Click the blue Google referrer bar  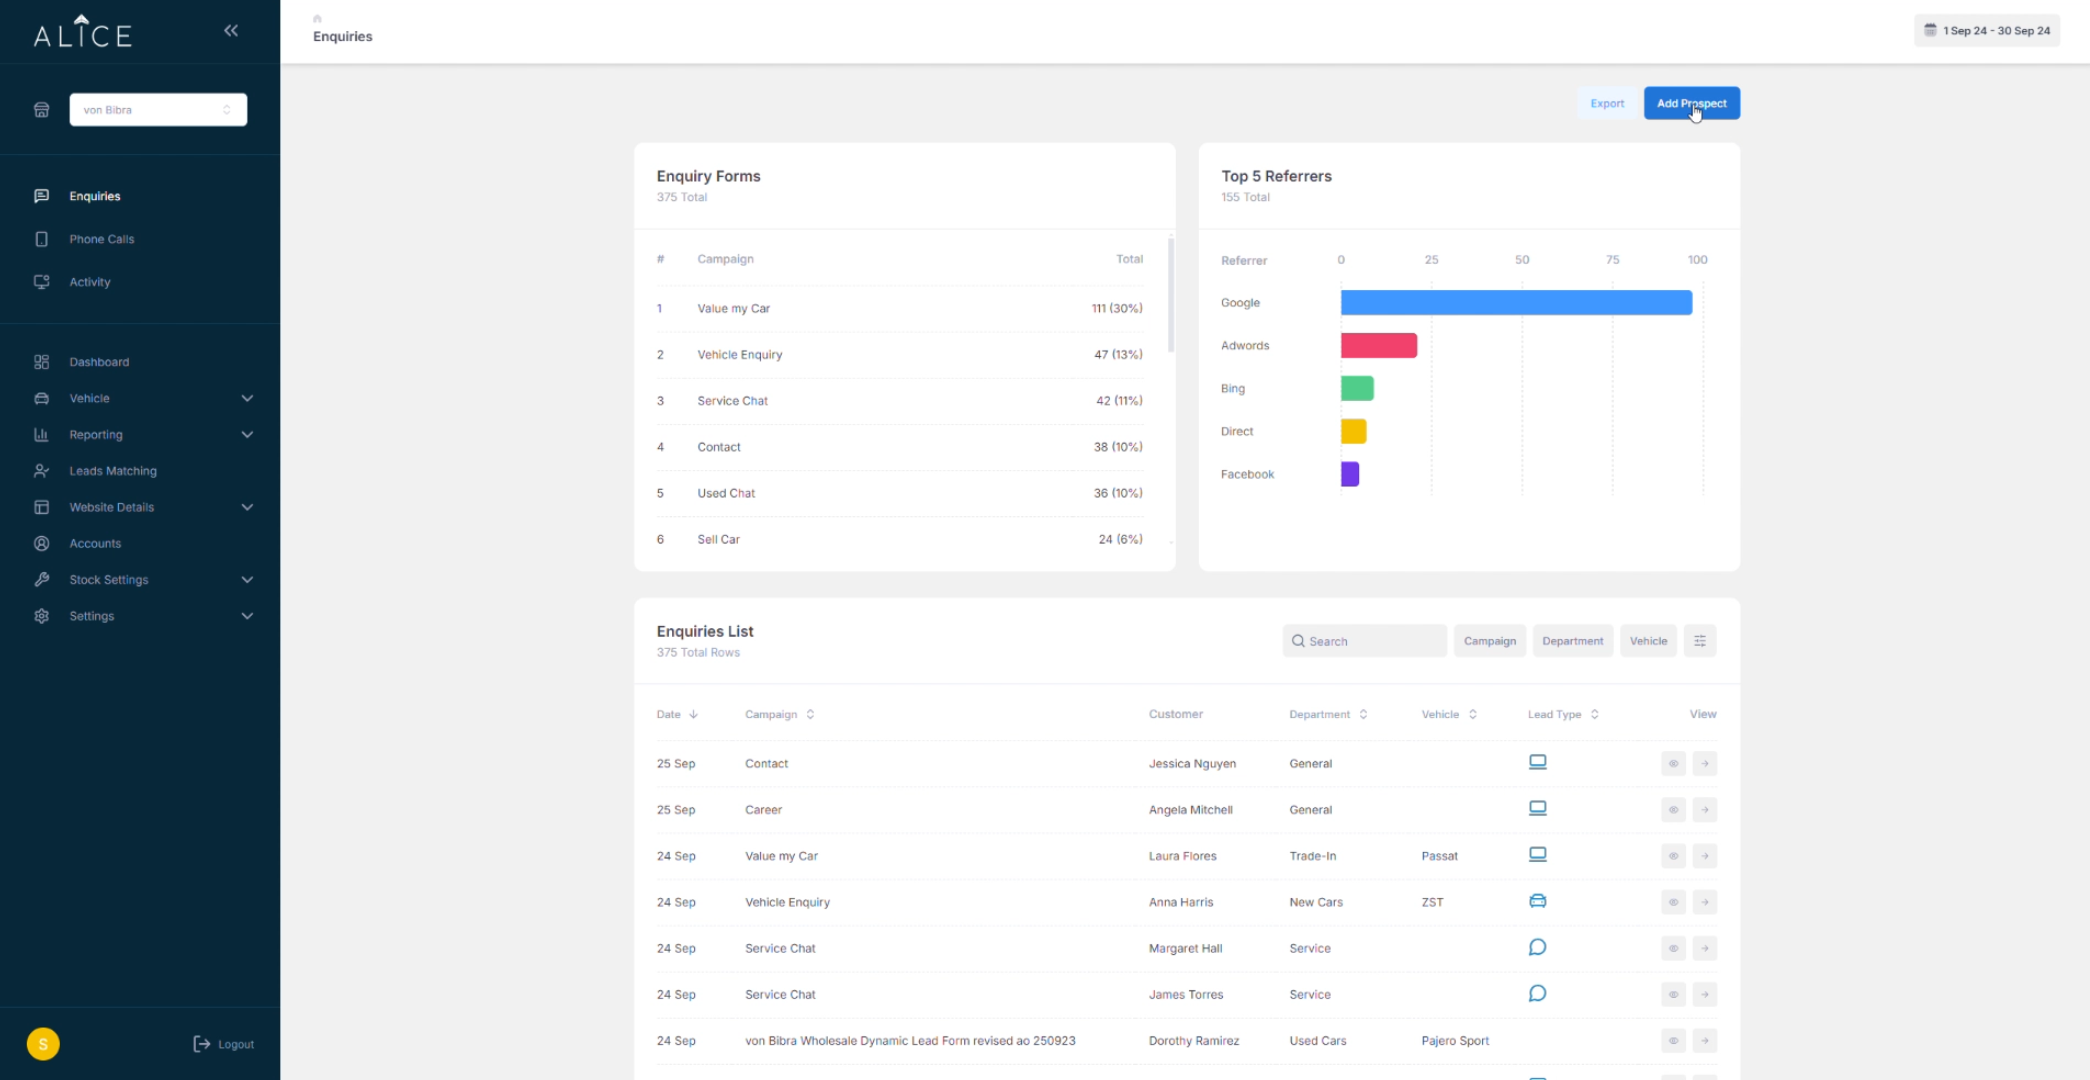(1515, 303)
